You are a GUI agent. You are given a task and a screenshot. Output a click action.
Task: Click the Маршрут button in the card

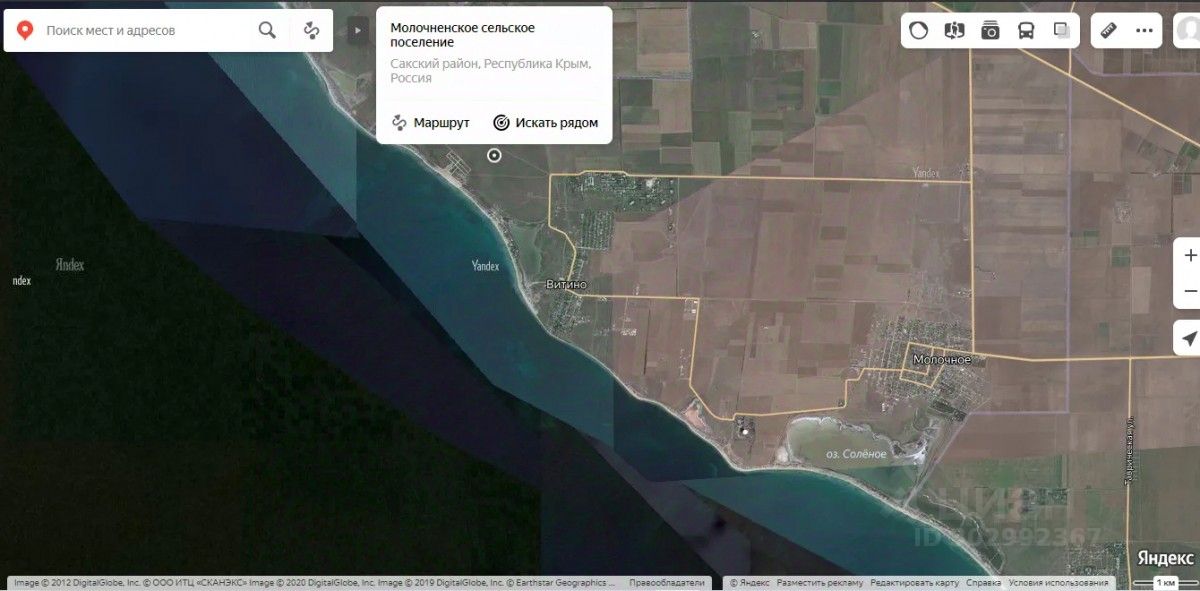pyautogui.click(x=430, y=123)
